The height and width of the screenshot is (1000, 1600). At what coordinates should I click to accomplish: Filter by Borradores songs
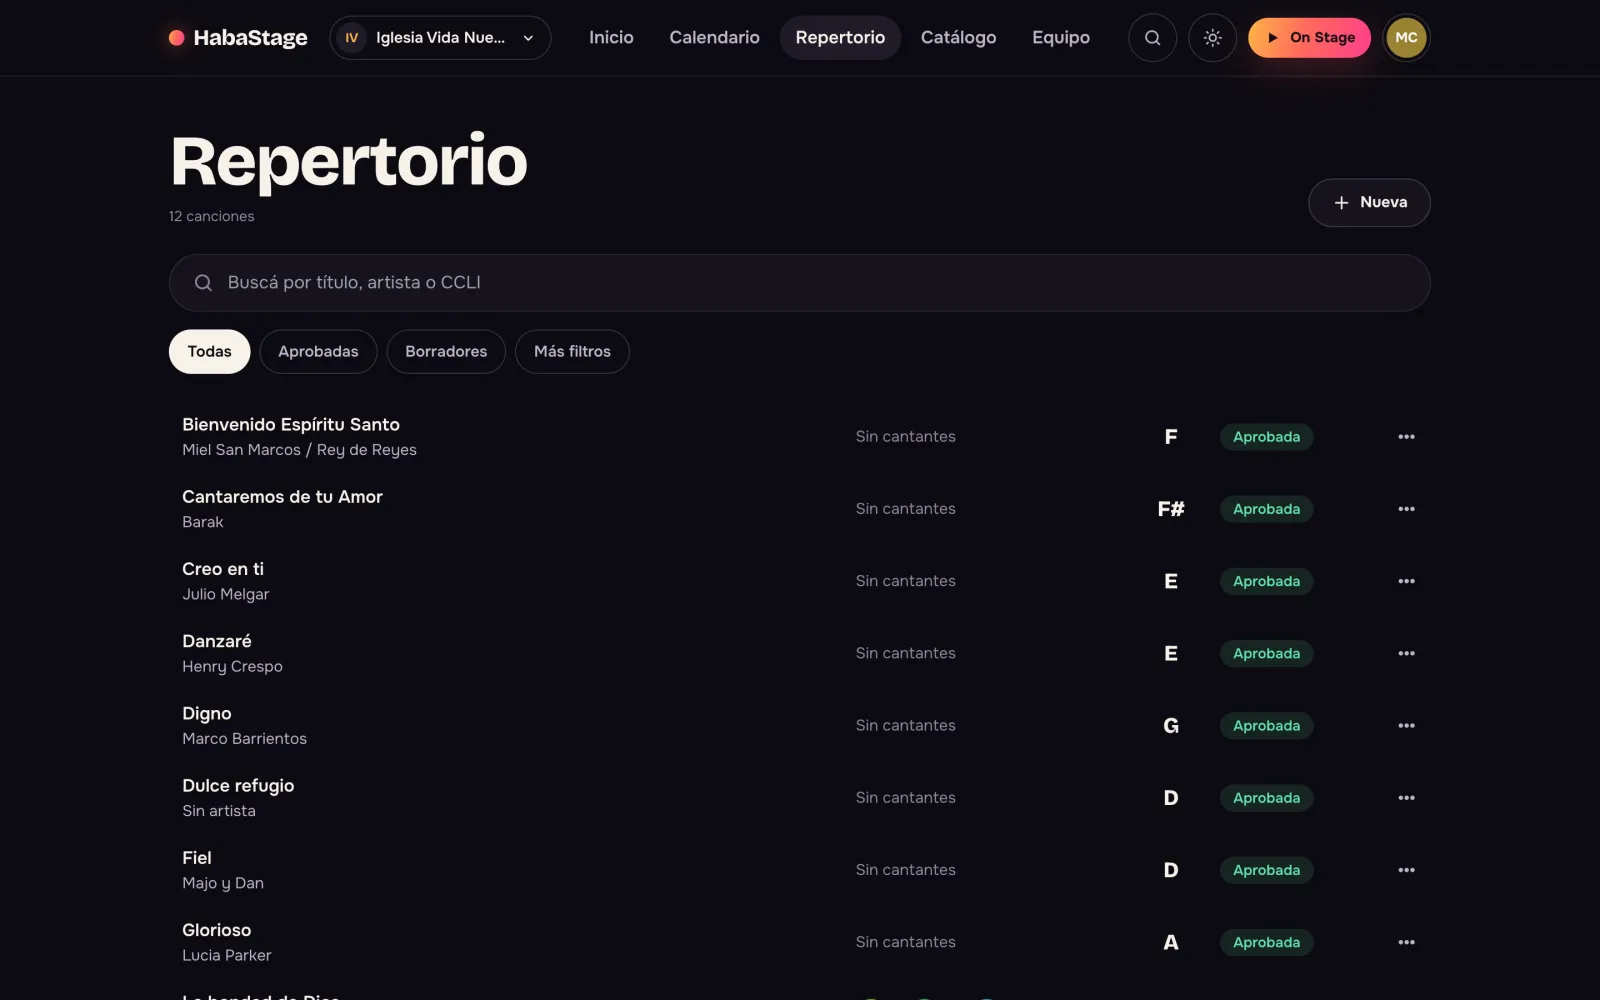coord(446,352)
